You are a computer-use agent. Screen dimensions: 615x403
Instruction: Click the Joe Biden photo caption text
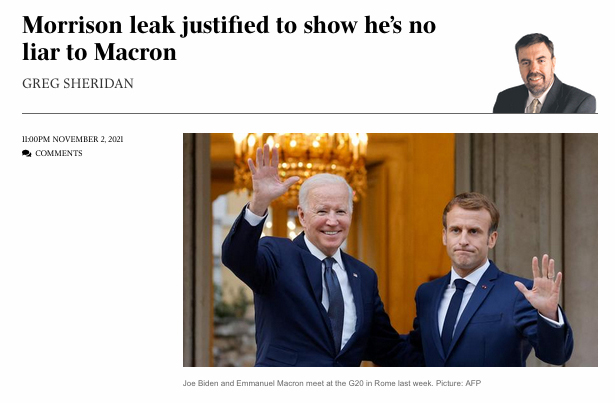click(331, 383)
